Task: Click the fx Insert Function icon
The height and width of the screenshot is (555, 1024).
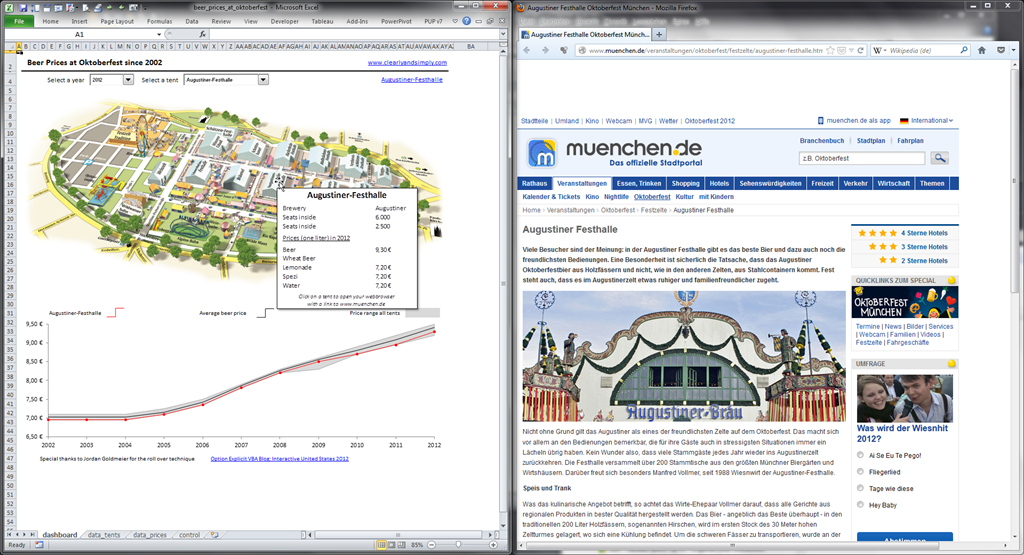Action: click(202, 34)
